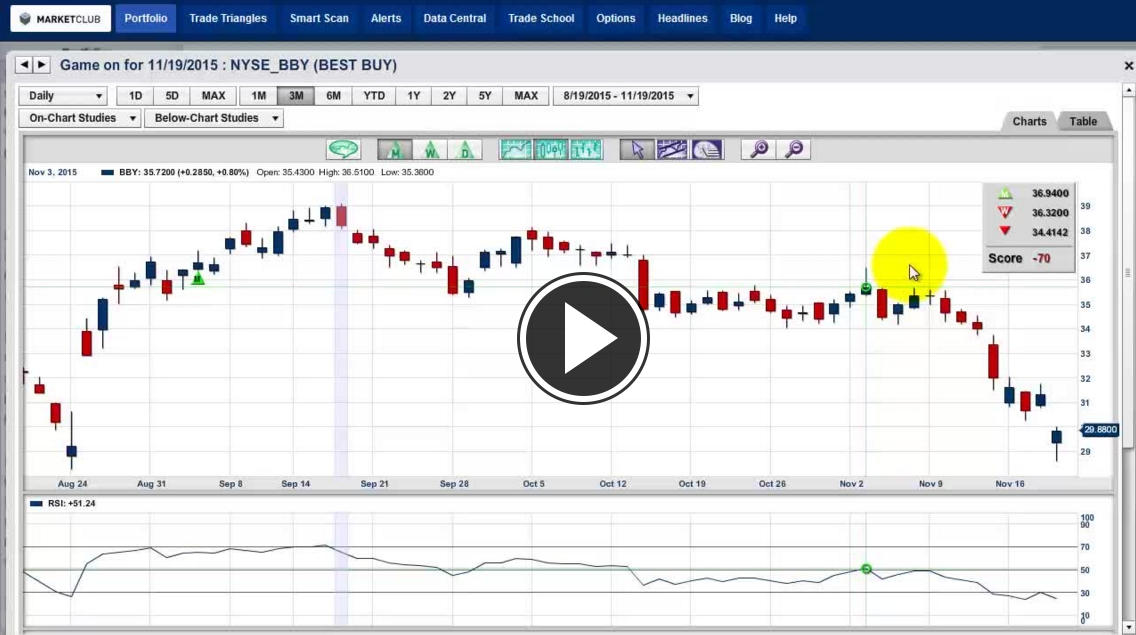
Task: Switch to line chart style icon
Action: [x=516, y=149]
